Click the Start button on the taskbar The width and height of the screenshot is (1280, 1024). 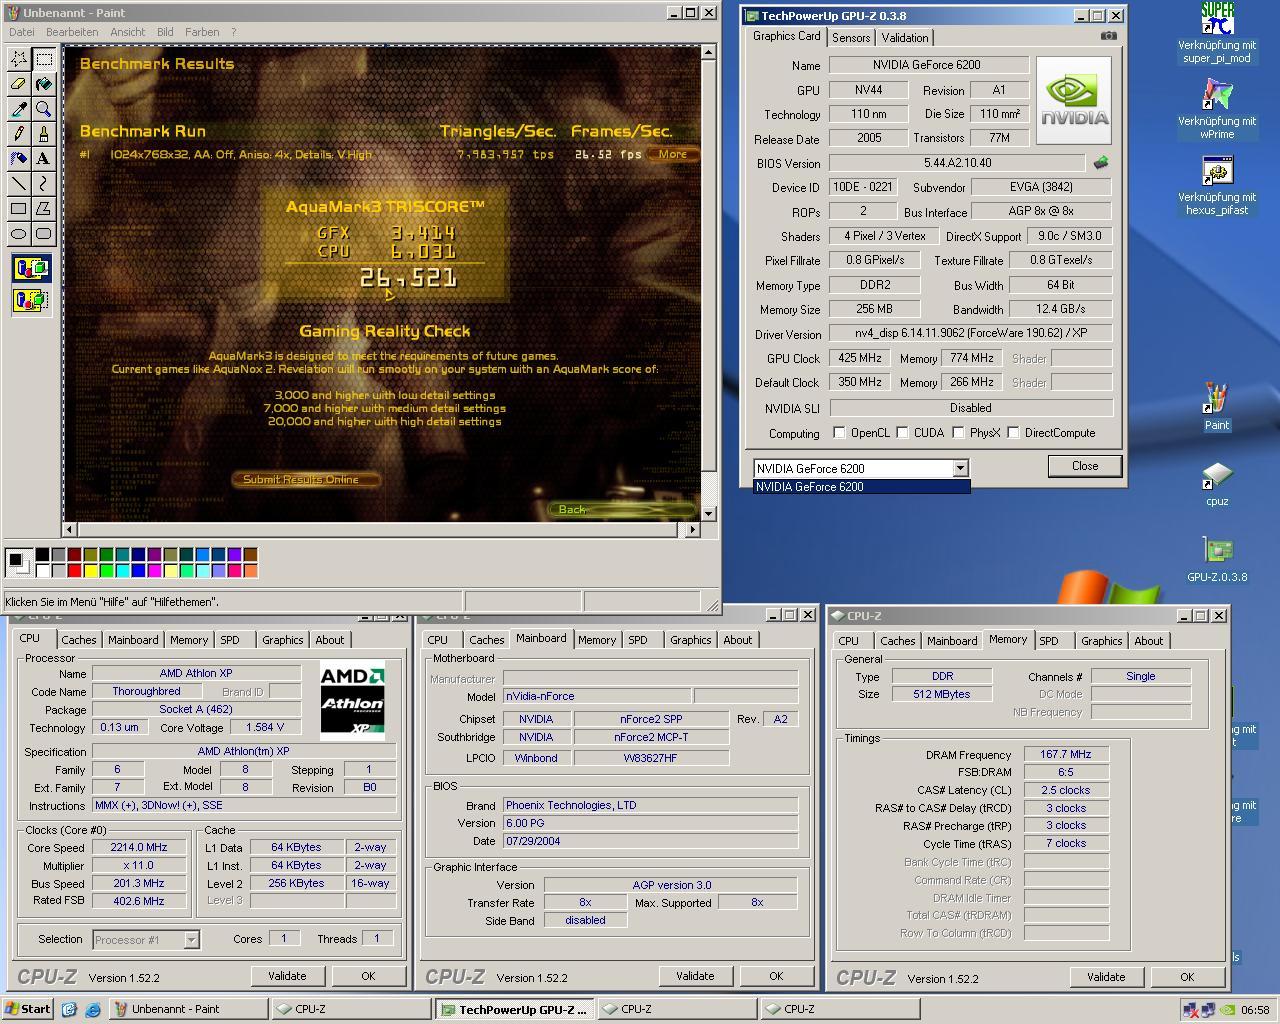(x=28, y=1009)
